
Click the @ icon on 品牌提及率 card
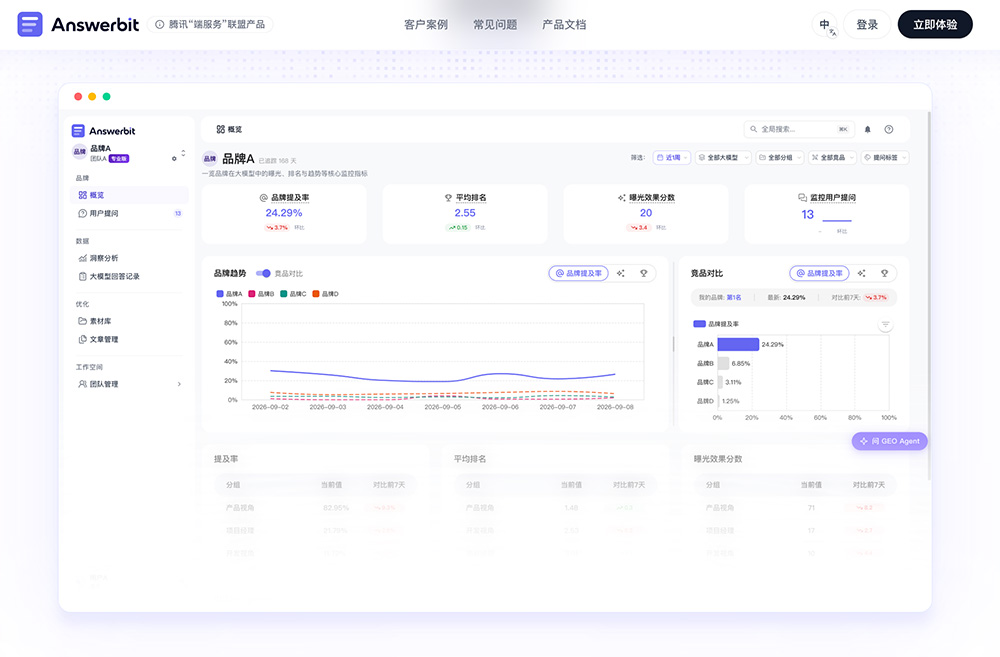(263, 198)
